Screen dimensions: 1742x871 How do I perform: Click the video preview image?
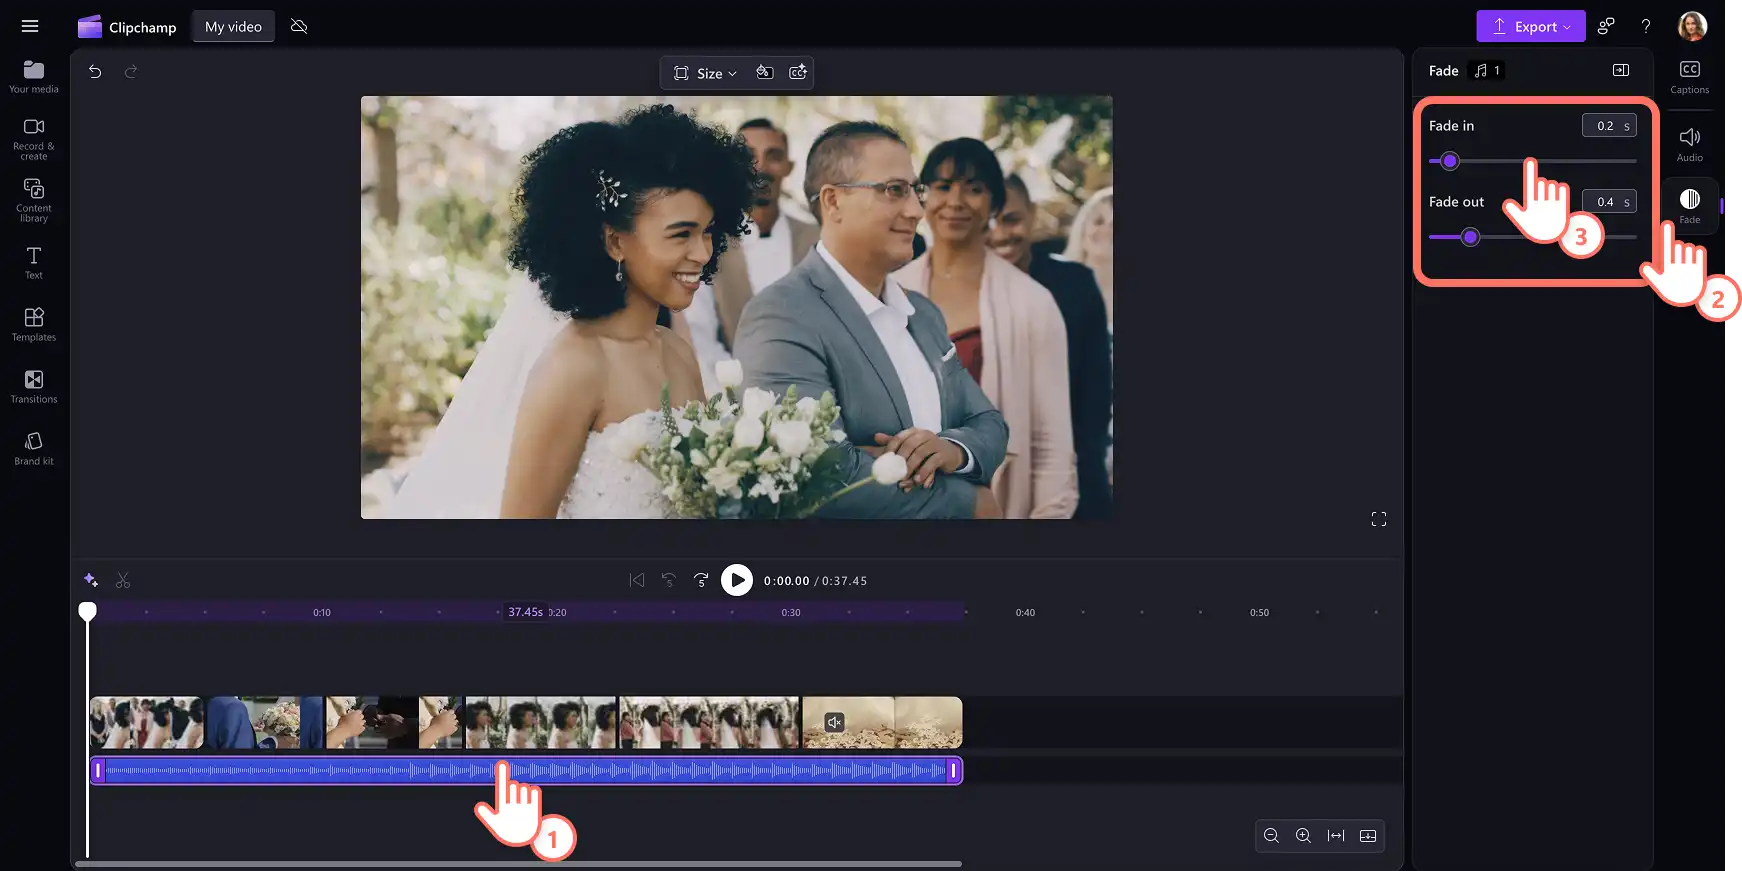737,307
